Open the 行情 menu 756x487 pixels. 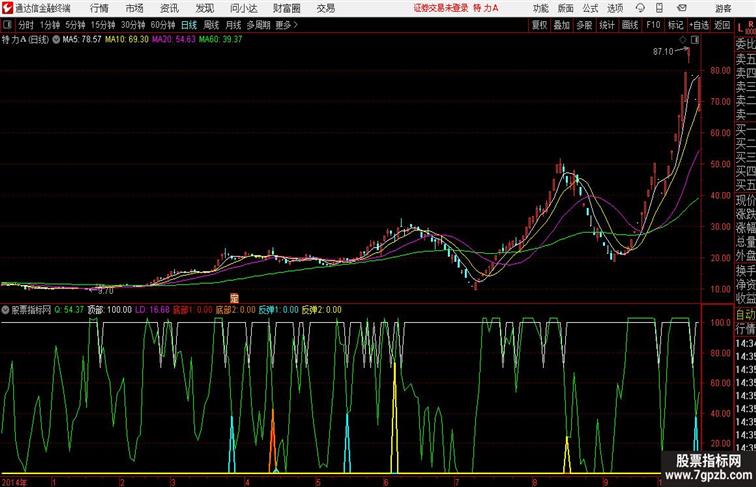click(99, 8)
